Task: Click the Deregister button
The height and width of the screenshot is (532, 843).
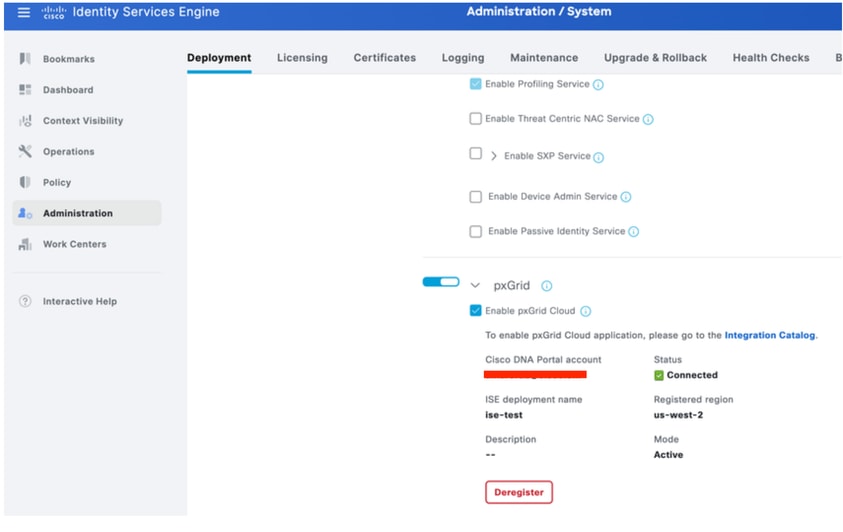Action: point(519,492)
